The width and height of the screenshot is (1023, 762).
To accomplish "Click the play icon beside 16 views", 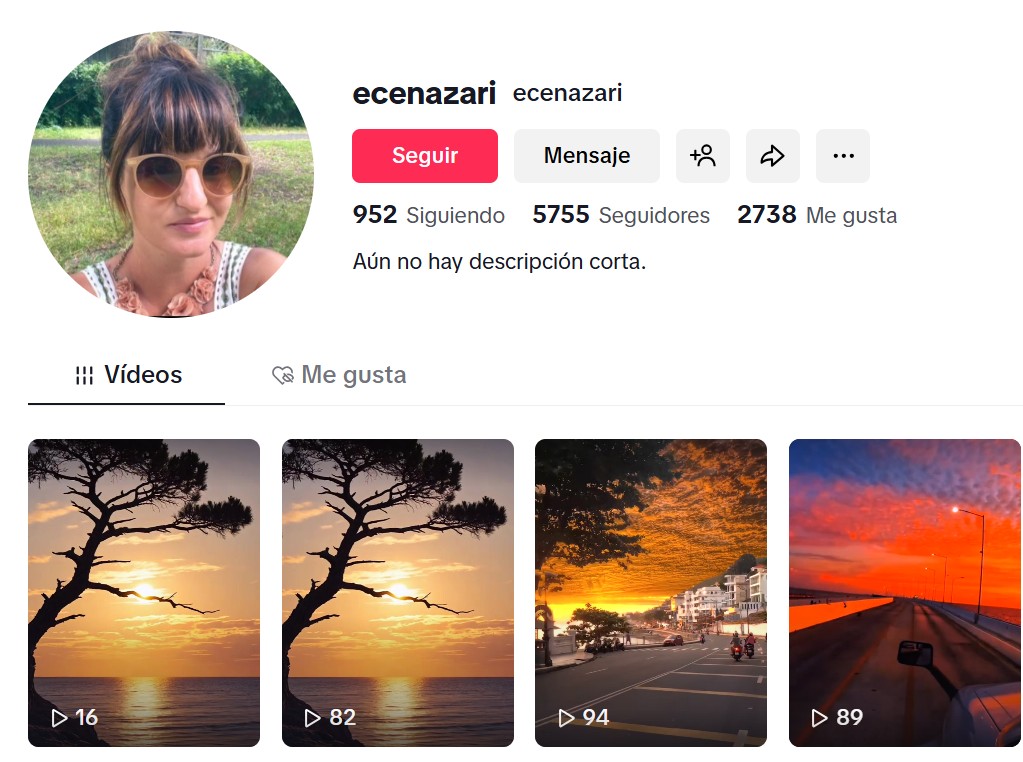I will [59, 717].
